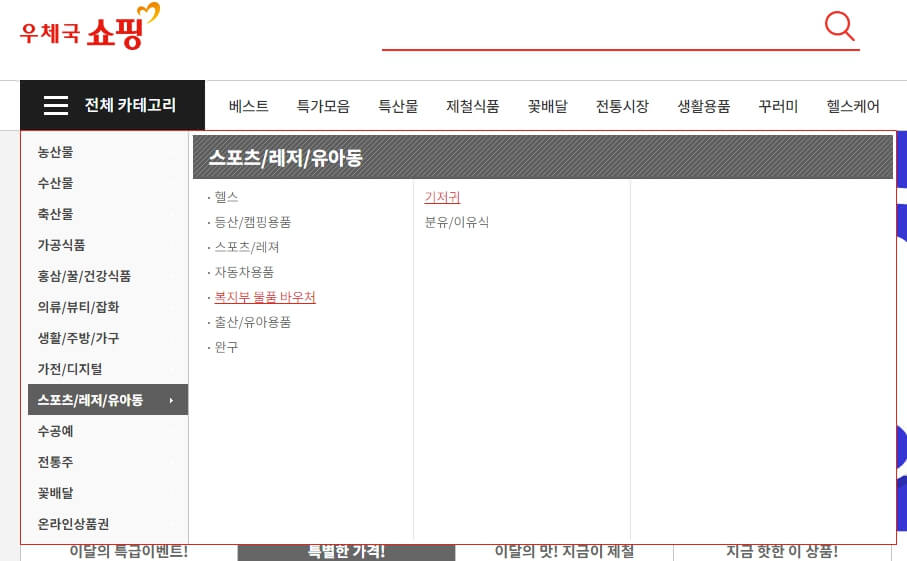This screenshot has width=907, height=561.
Task: Open 이달의 맛! 지금이 제철 tab
Action: (x=565, y=552)
